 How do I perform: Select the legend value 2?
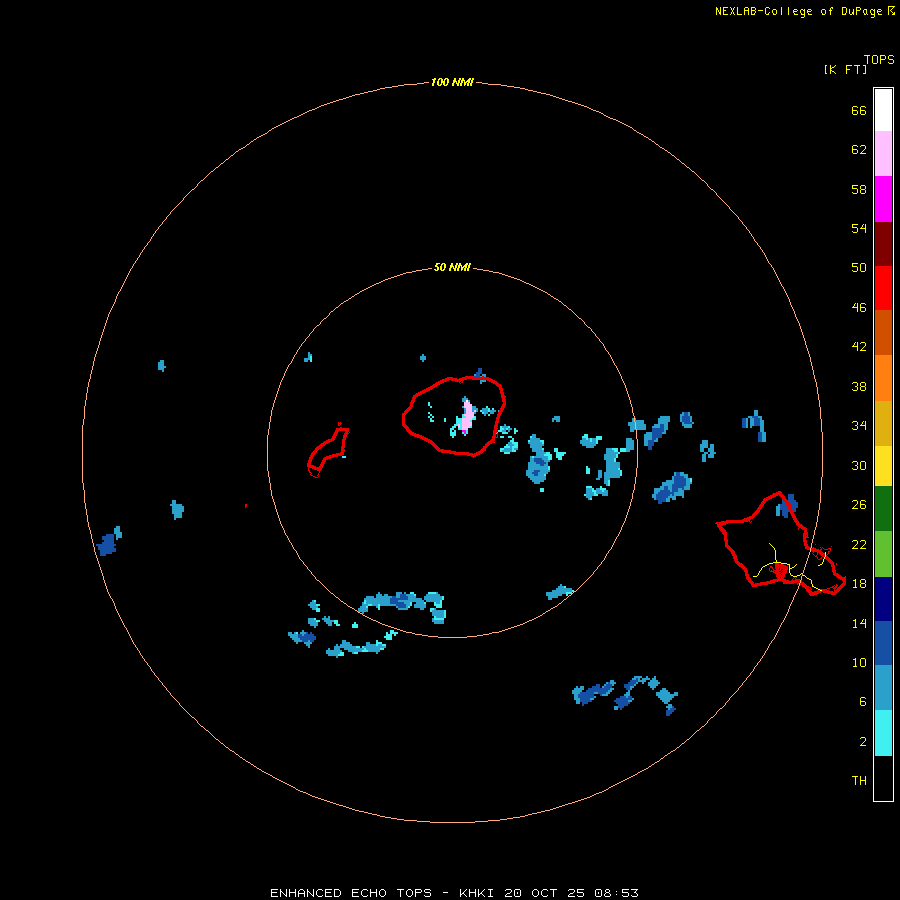(862, 741)
